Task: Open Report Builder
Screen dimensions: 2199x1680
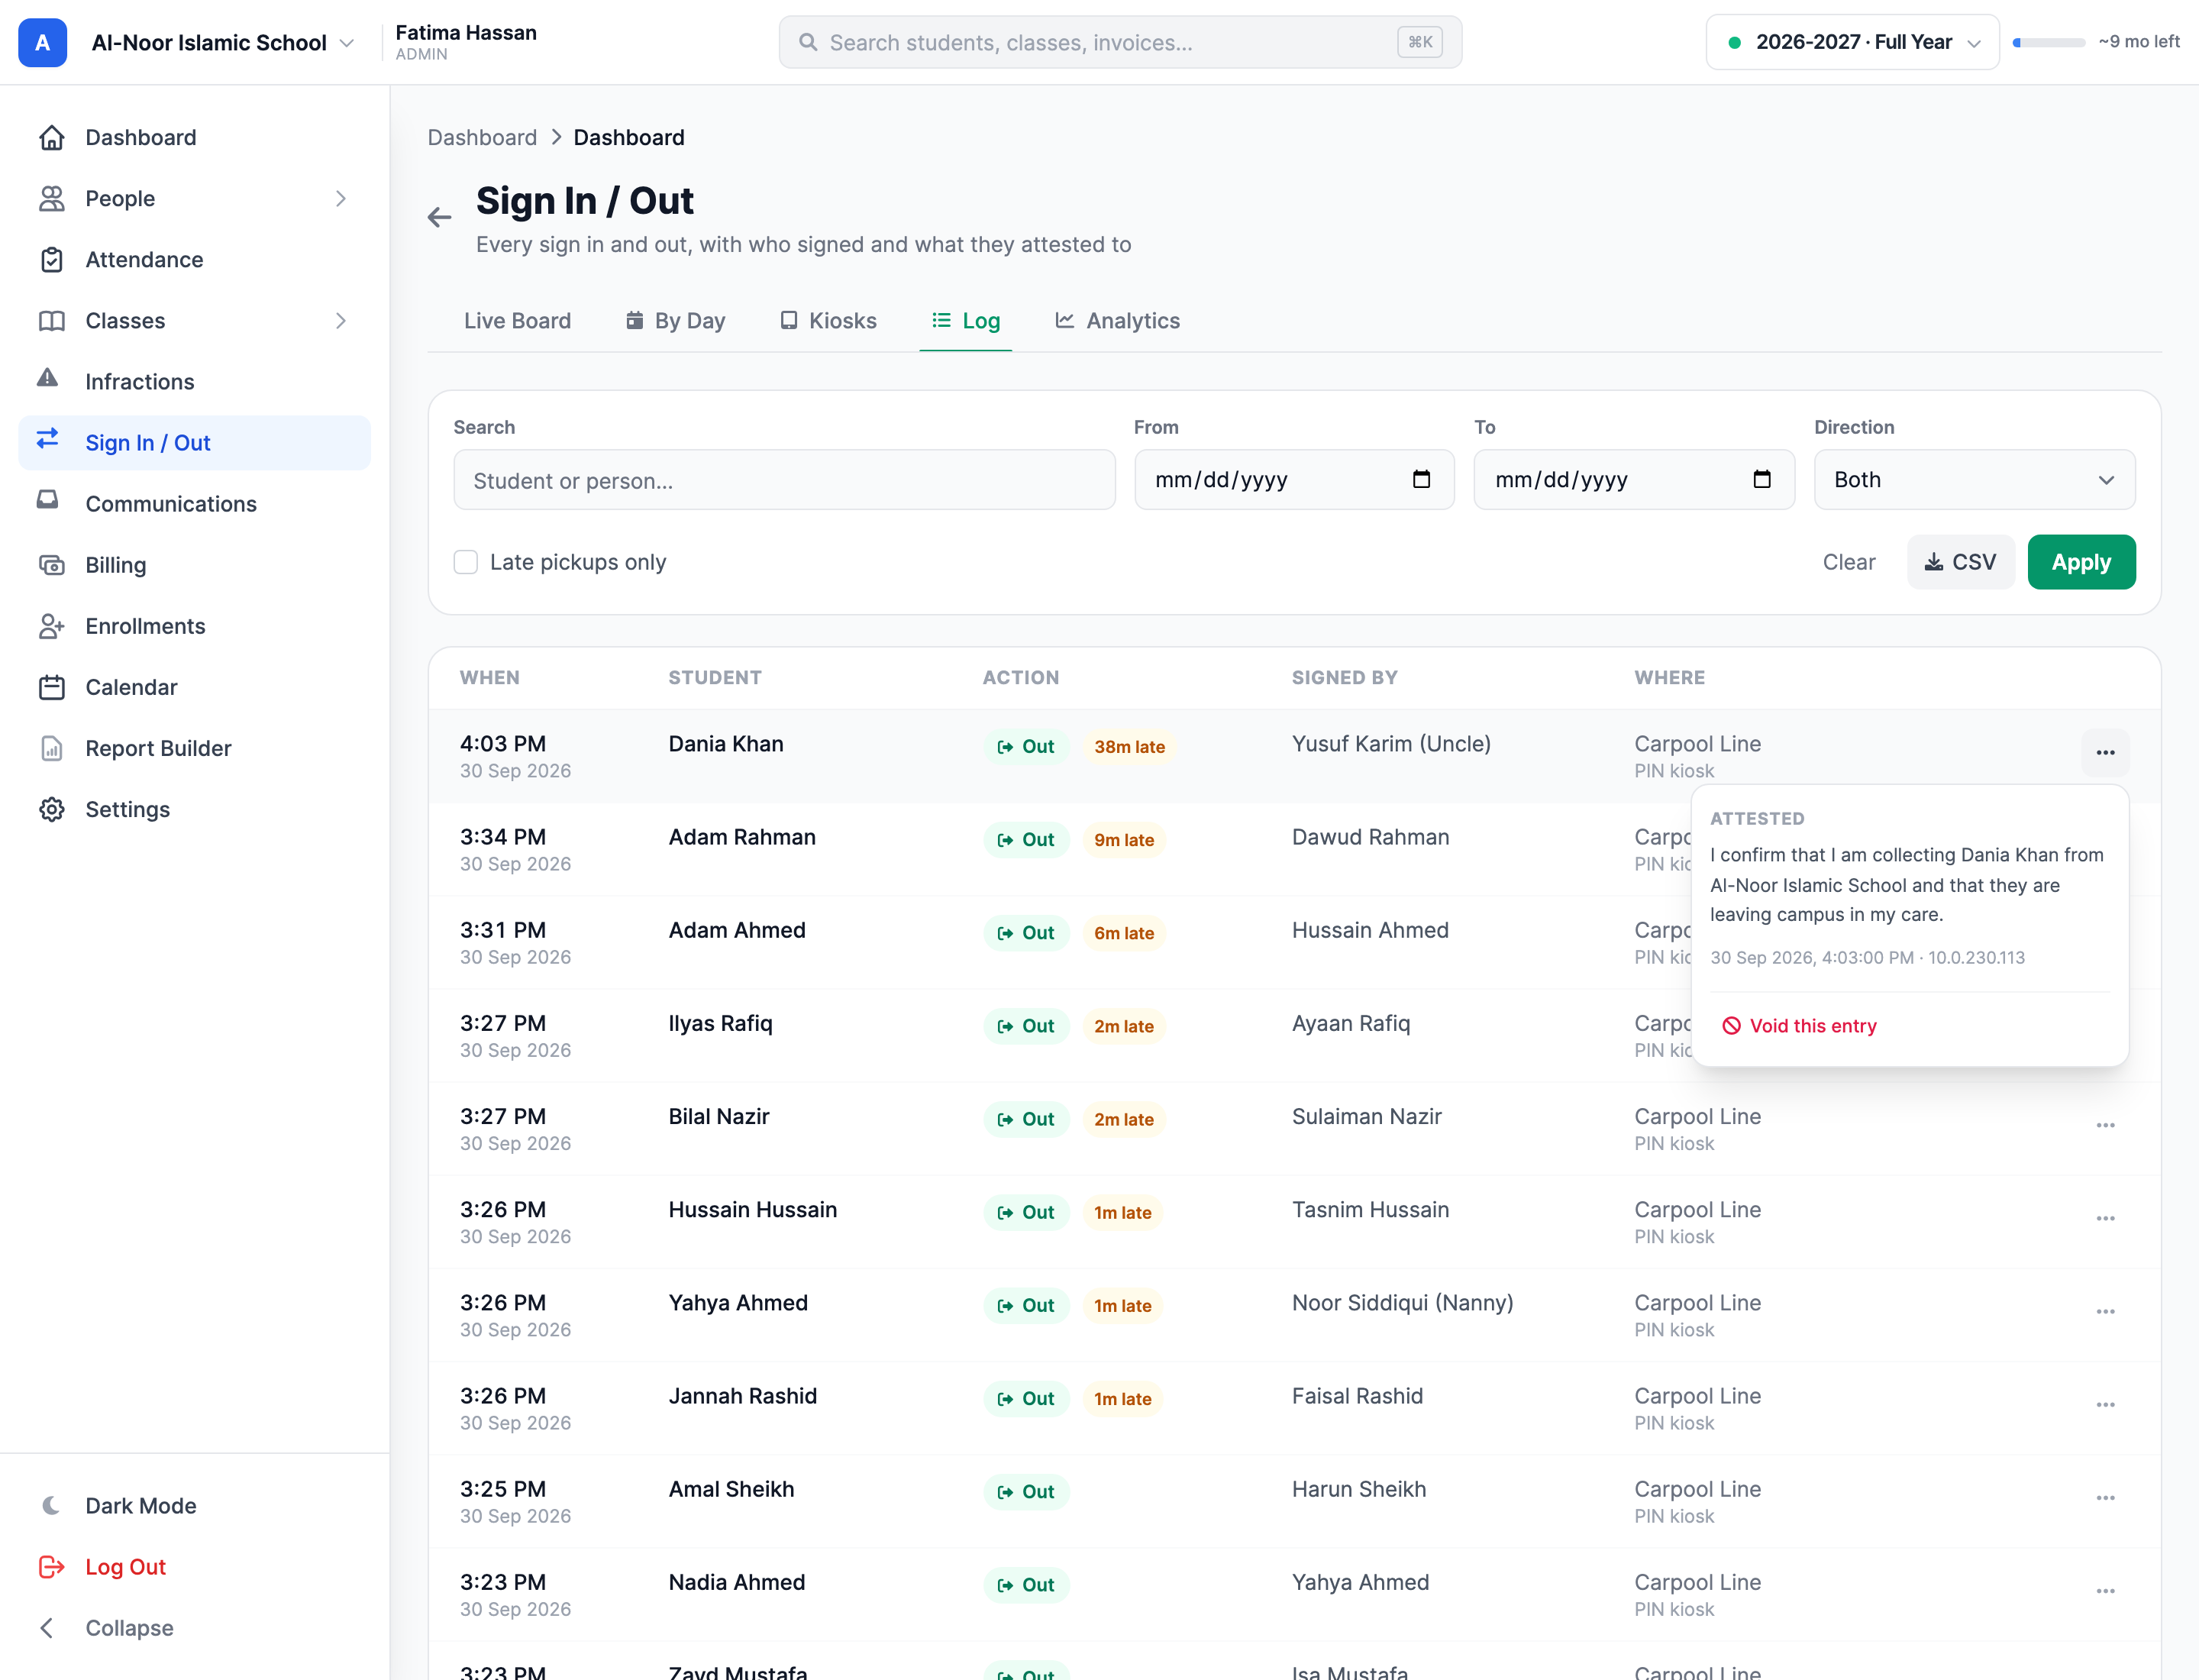Action: pos(194,748)
